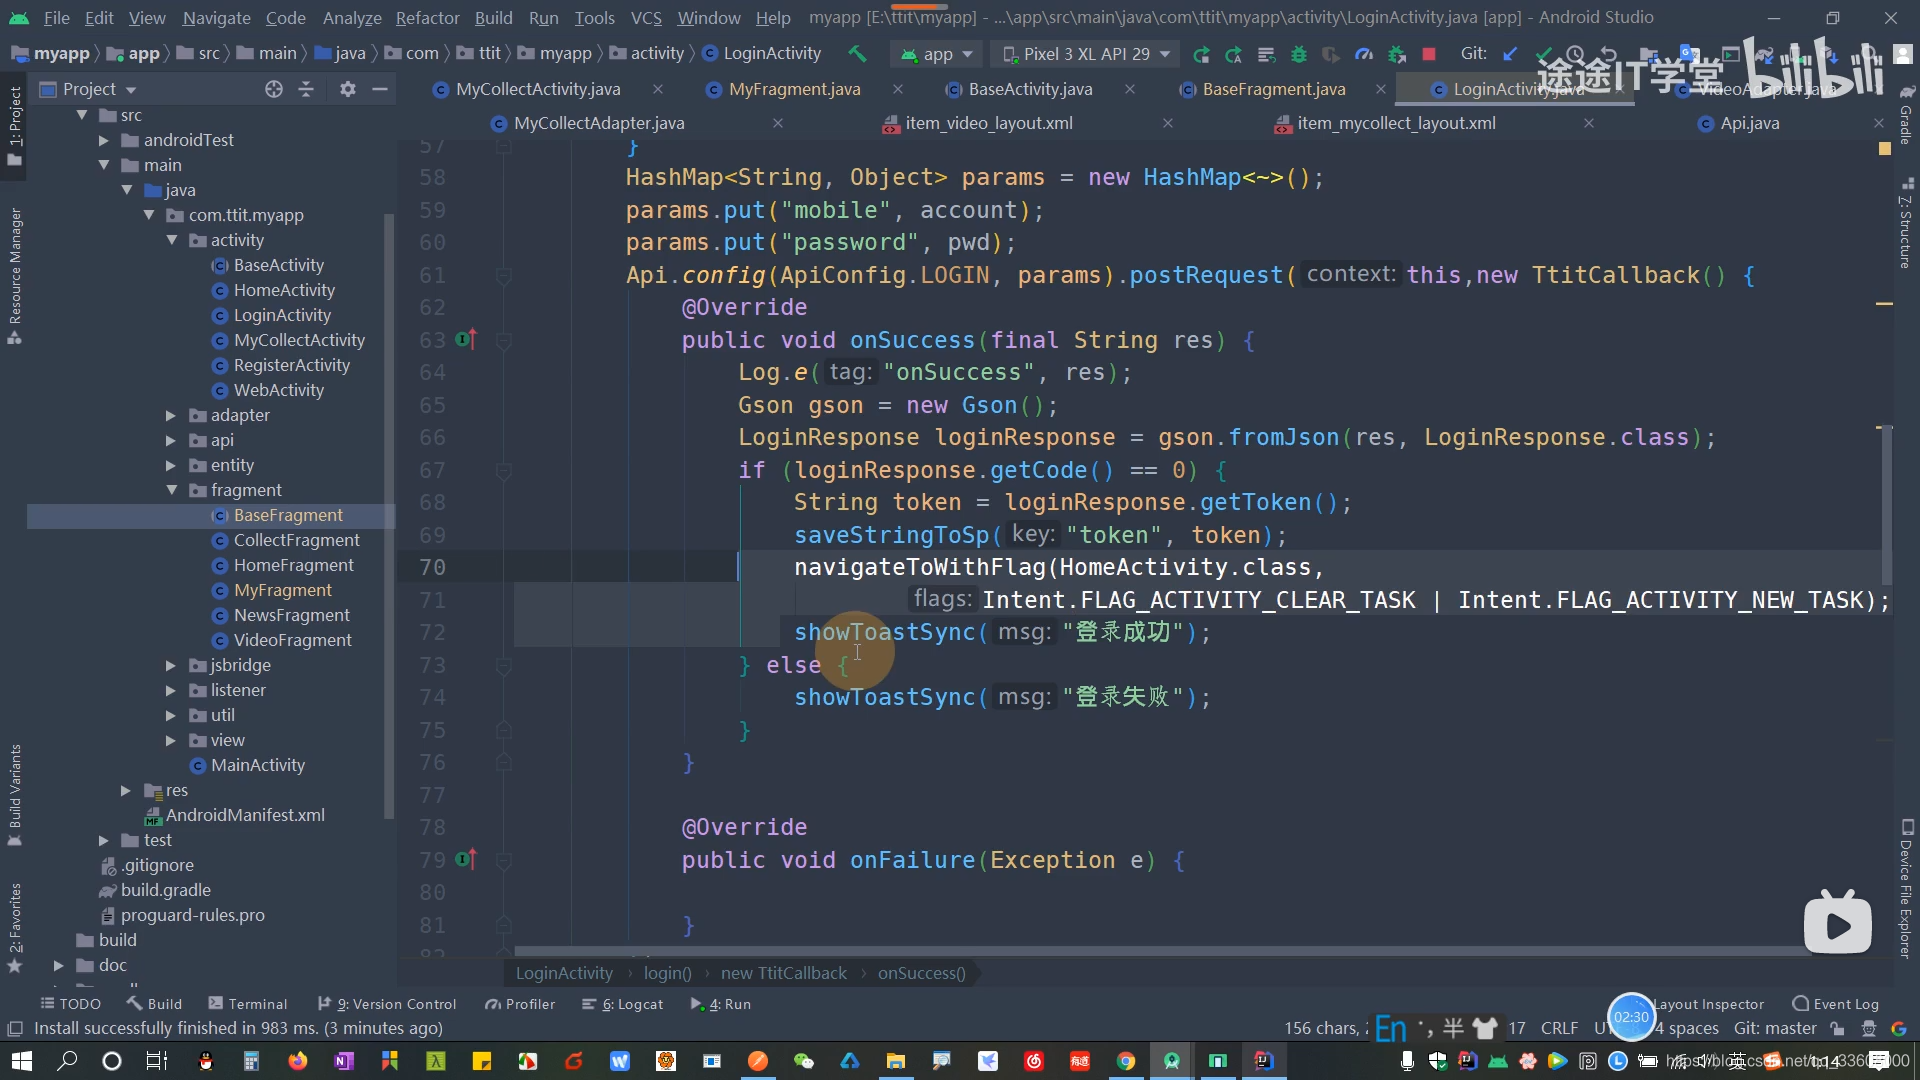Open the Profiler tool window
Viewport: 1920px width, 1080px height.
tap(520, 1004)
